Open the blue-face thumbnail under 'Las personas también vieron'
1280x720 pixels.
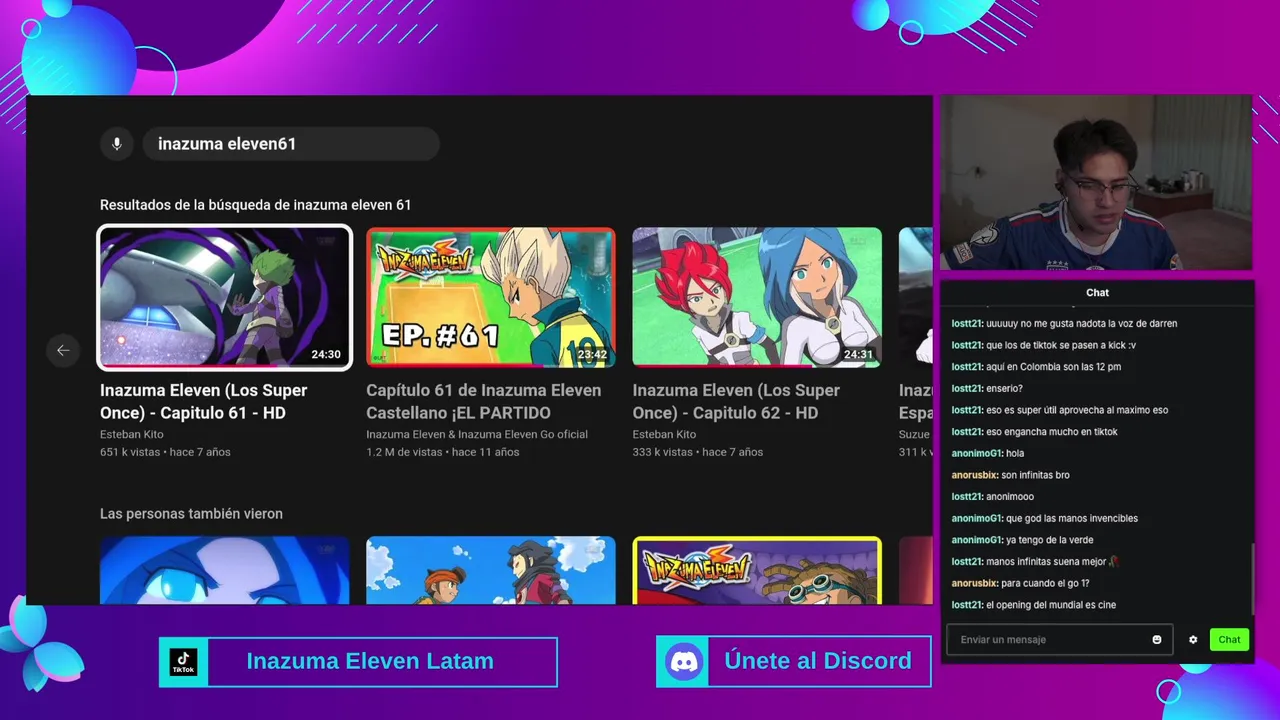coord(225,571)
